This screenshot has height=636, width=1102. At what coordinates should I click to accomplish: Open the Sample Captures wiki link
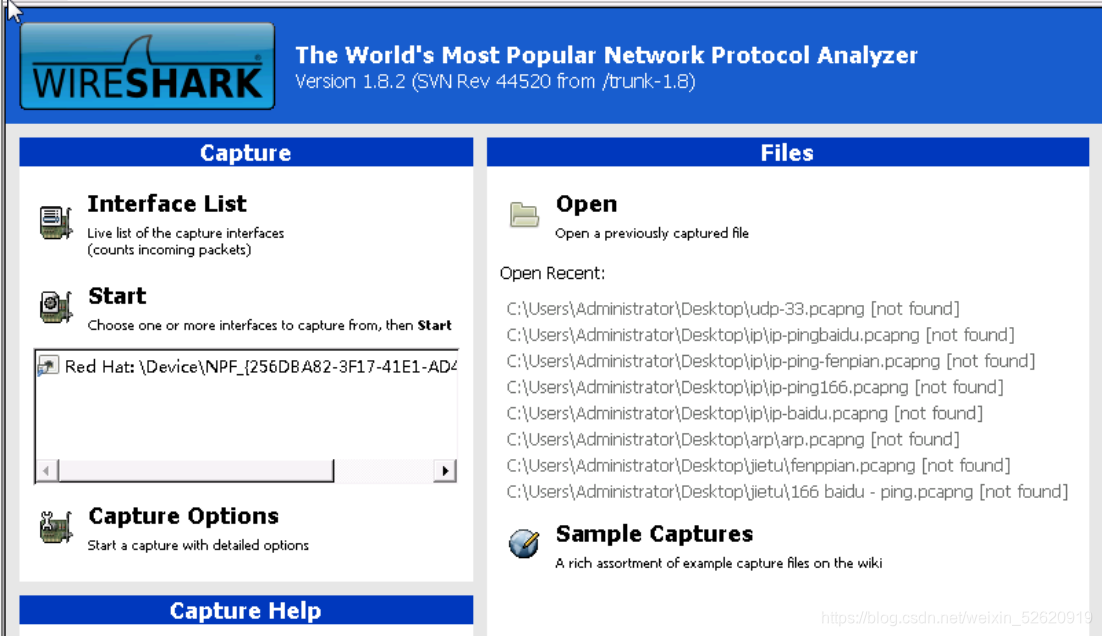tap(654, 534)
